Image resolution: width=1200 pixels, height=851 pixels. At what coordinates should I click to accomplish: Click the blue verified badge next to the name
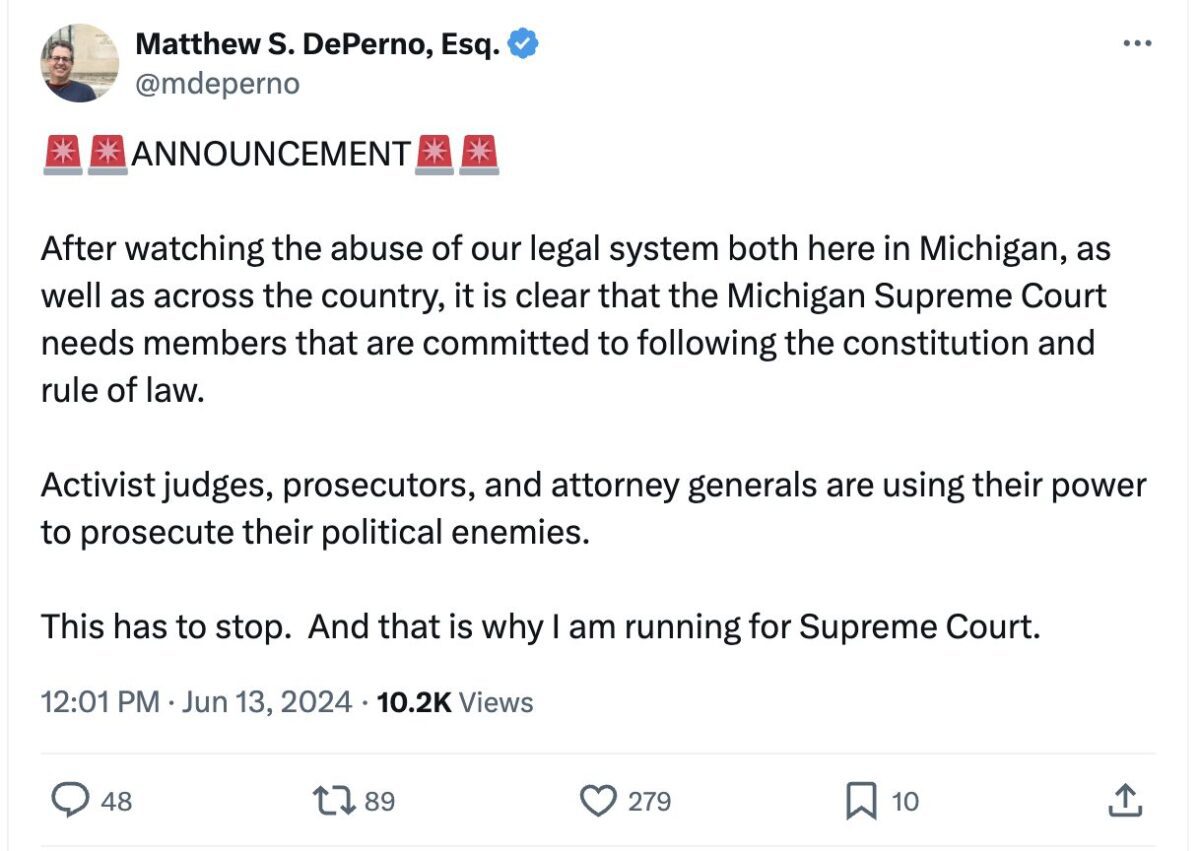525,43
